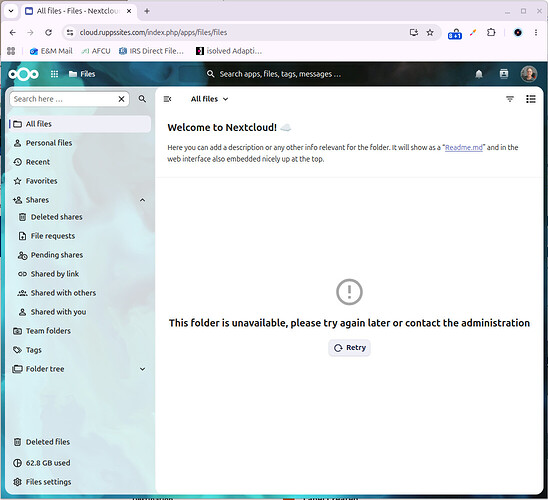This screenshot has height=500, width=548.
Task: Open the user avatar menu
Action: coord(528,74)
